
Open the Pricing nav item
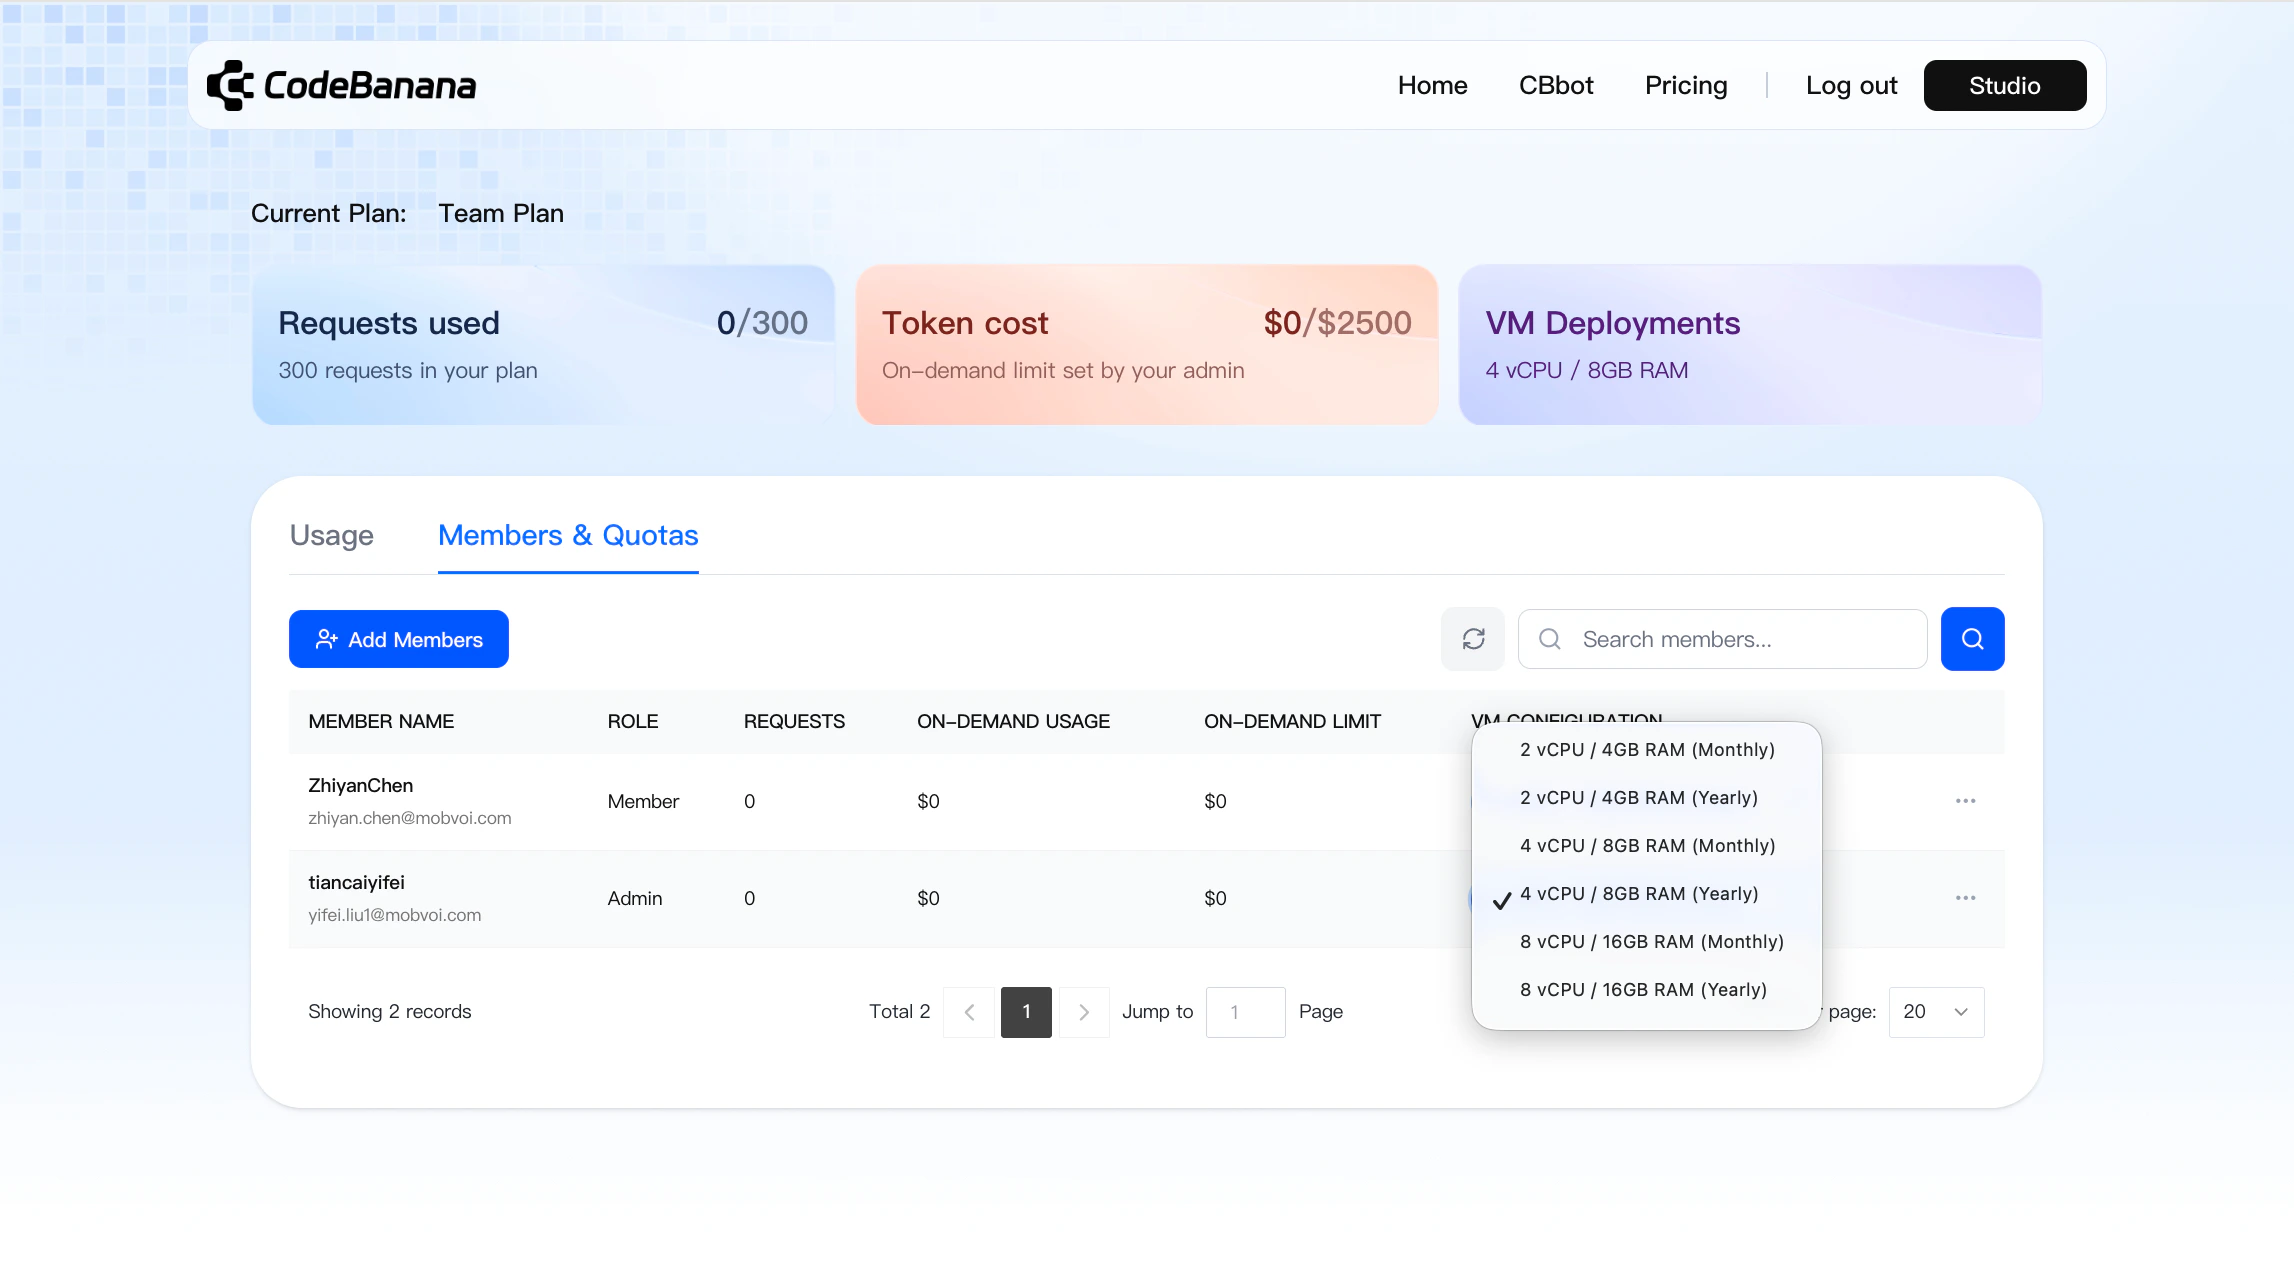pos(1686,86)
